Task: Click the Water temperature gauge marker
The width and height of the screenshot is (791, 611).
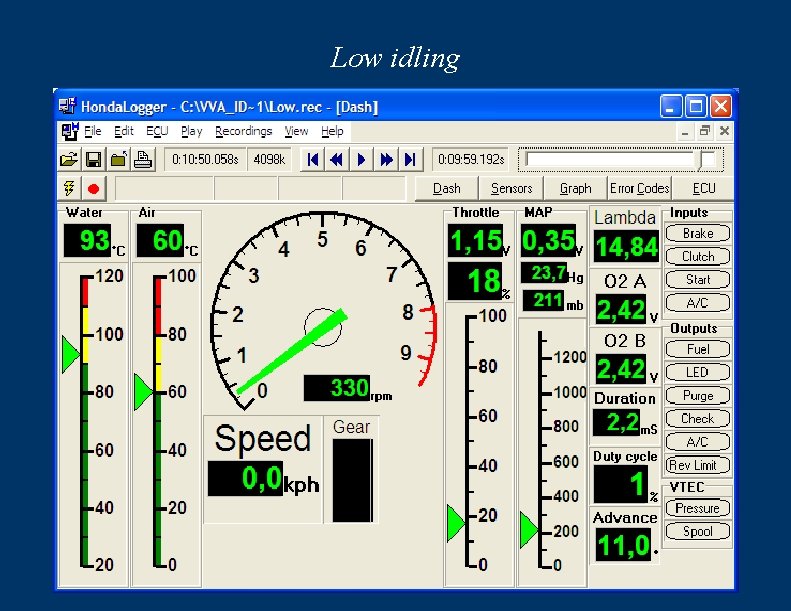Action: coord(71,354)
